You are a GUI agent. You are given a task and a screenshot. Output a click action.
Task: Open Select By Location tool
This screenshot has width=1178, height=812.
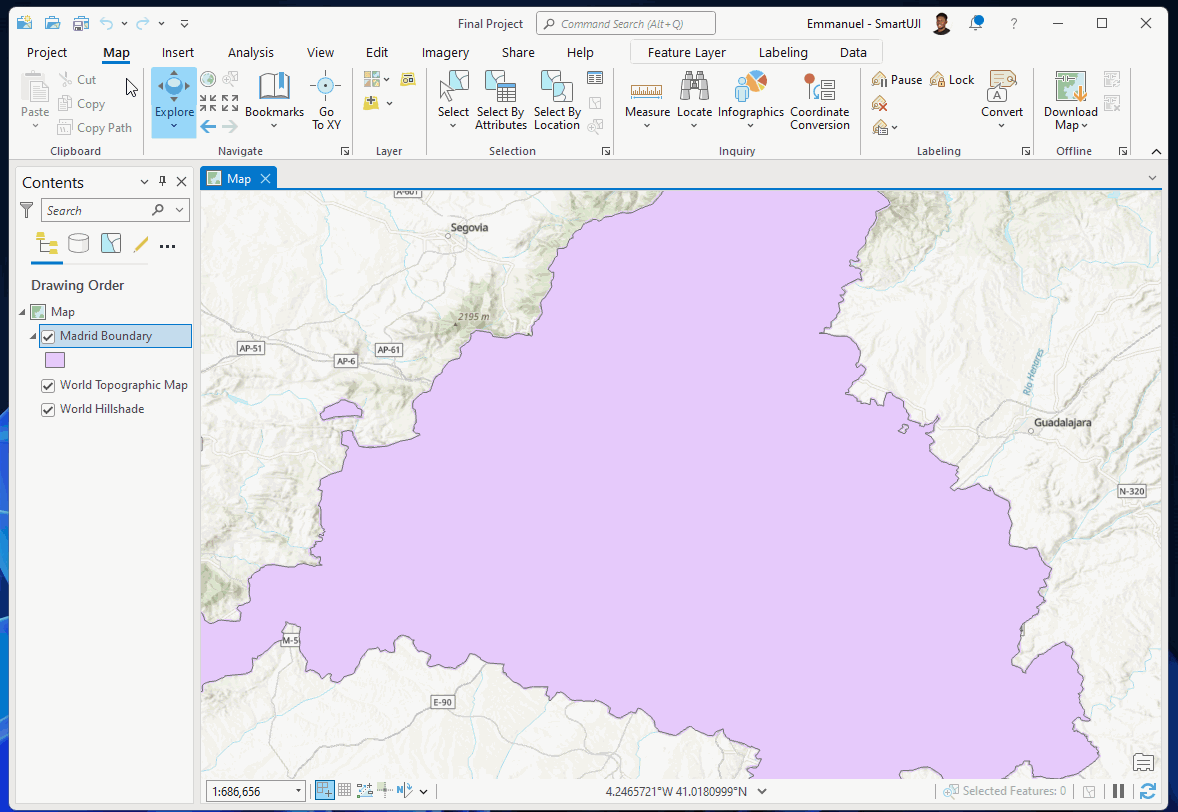[x=557, y=98]
